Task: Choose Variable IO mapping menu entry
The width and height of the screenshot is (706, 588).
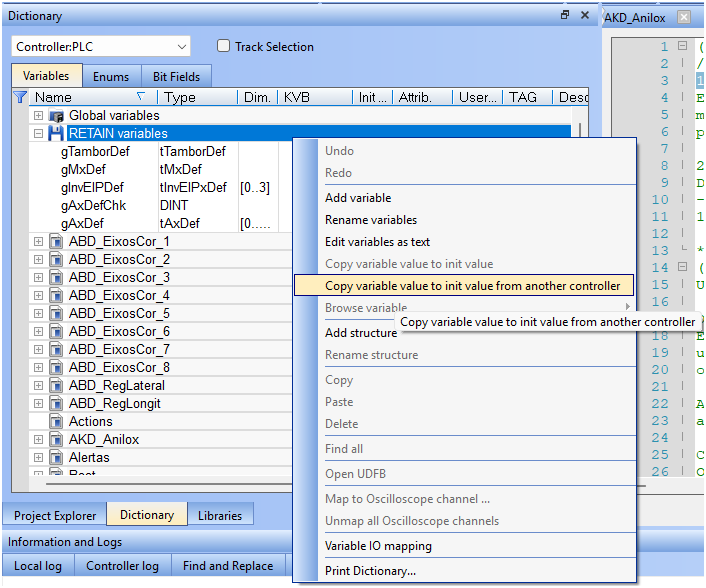Action: (464, 546)
